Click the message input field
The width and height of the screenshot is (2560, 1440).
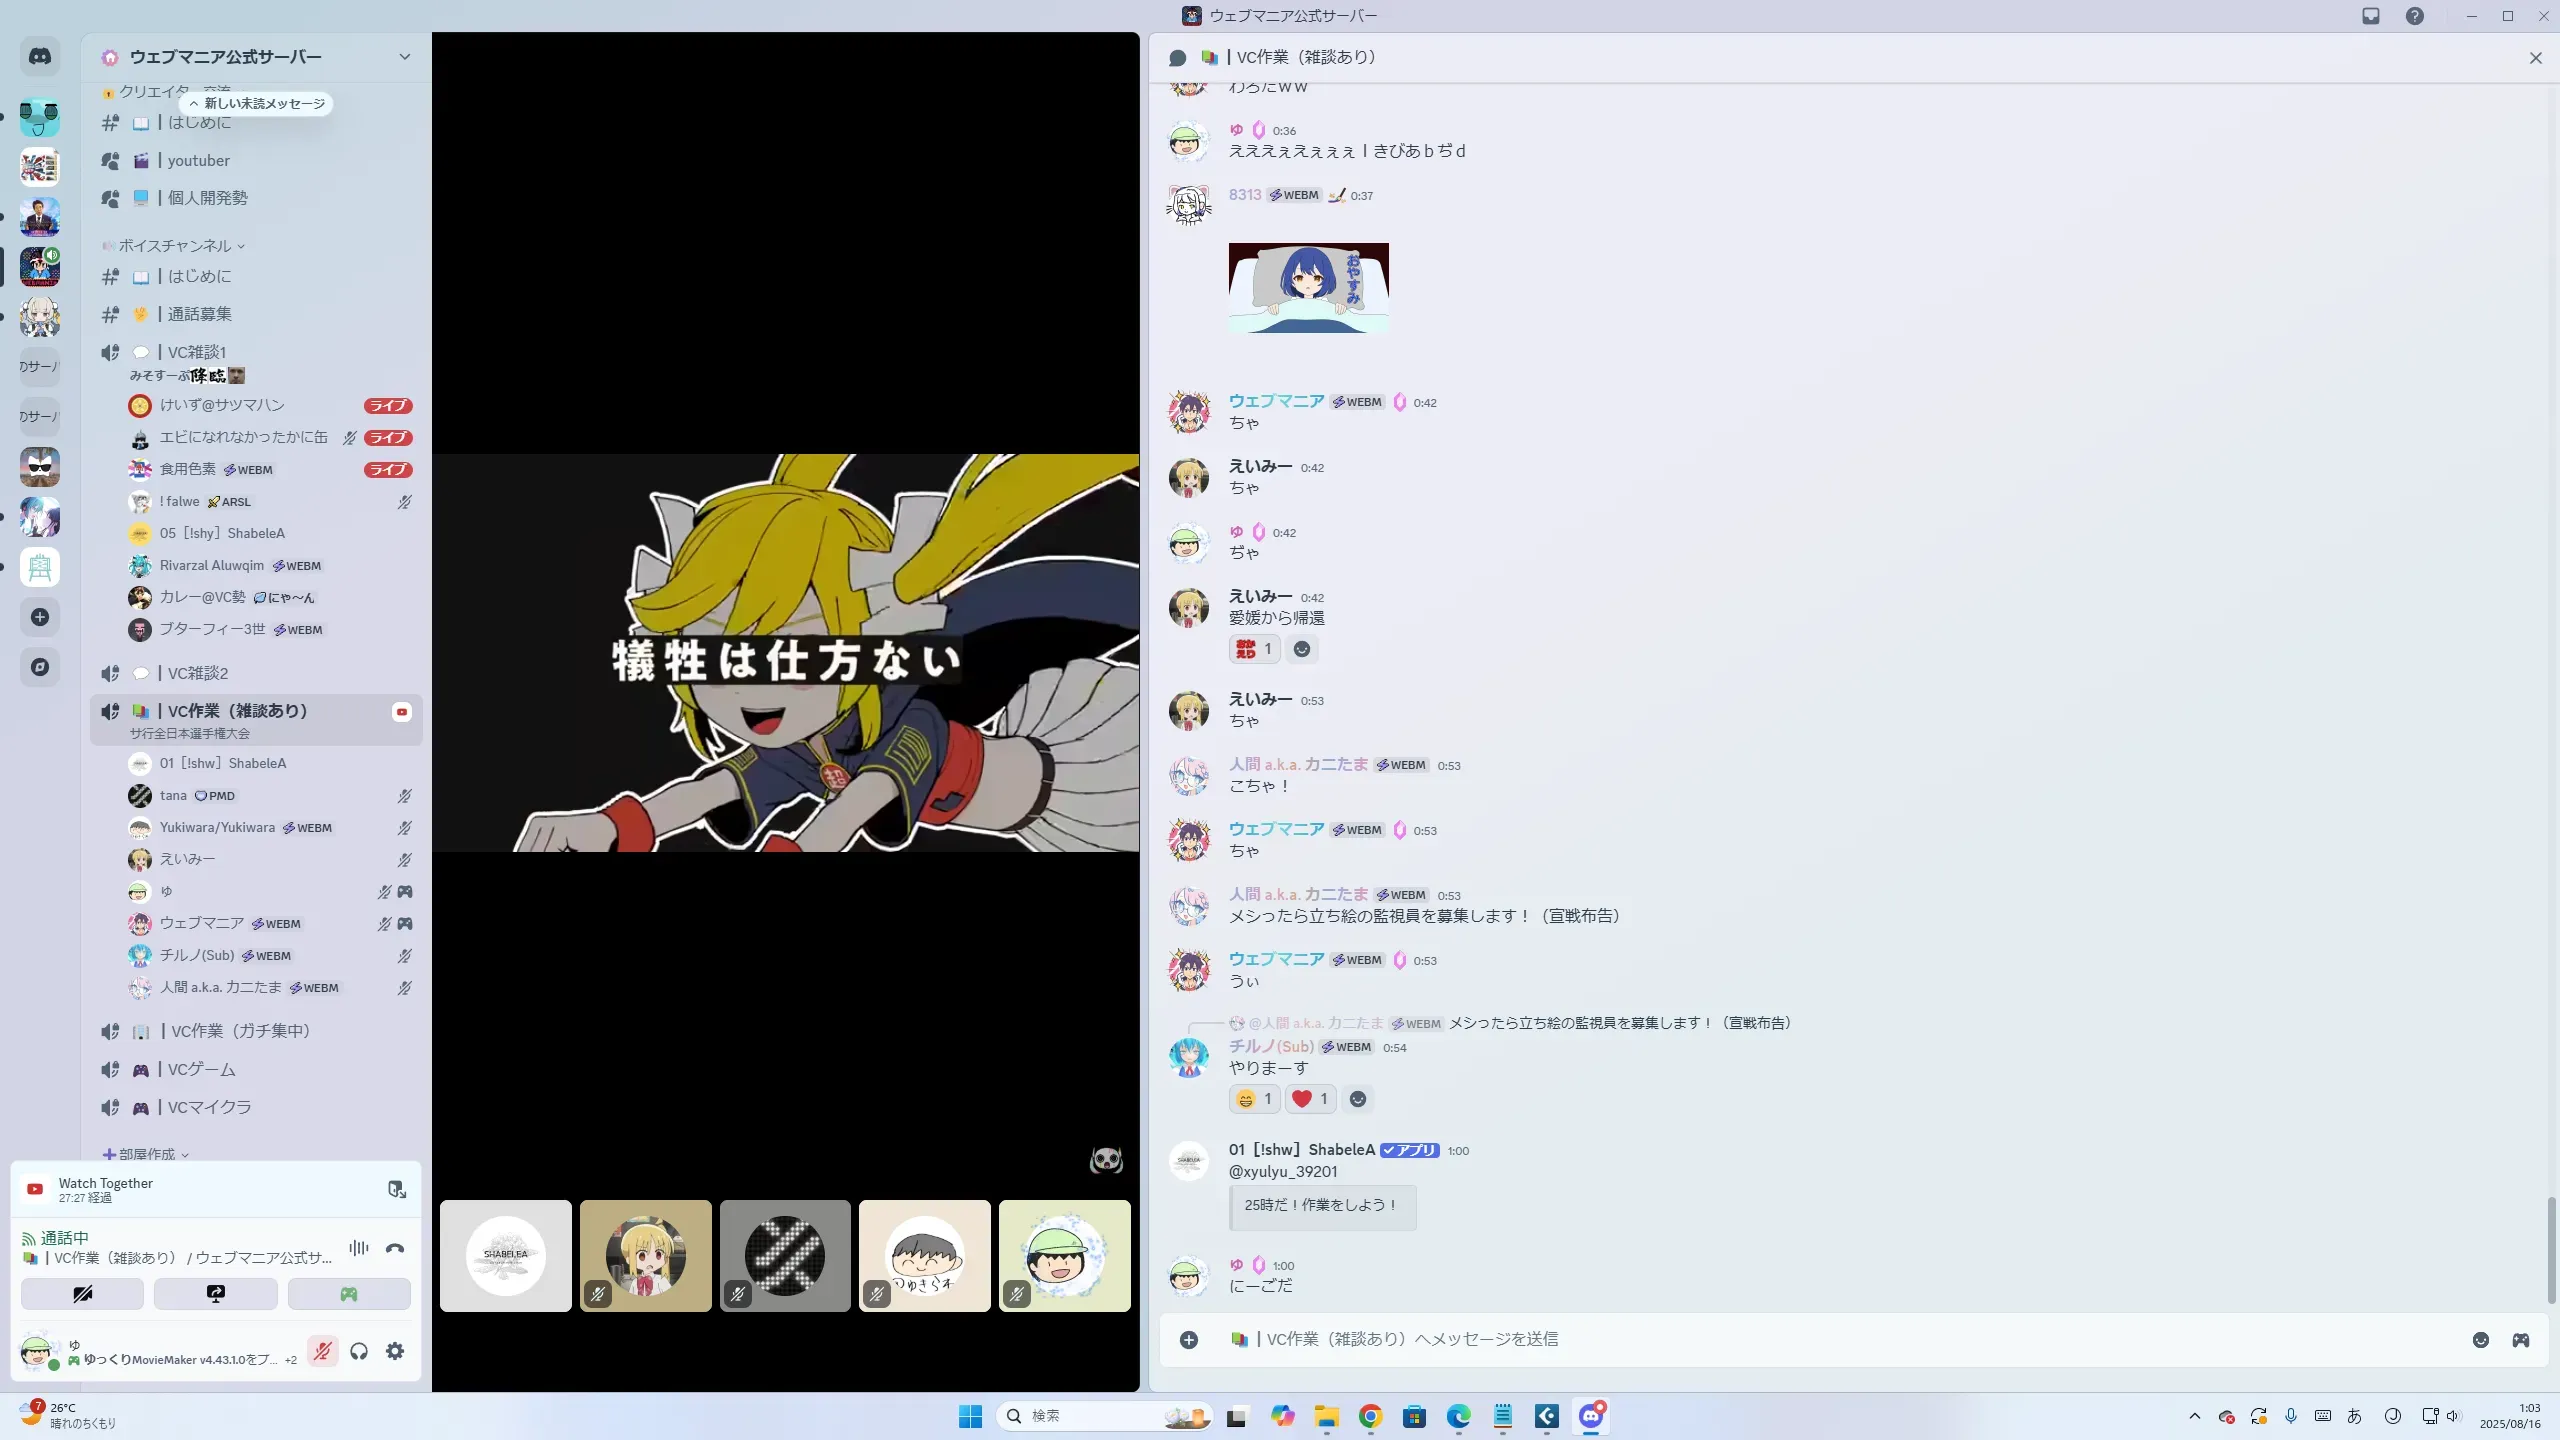[1800, 1340]
